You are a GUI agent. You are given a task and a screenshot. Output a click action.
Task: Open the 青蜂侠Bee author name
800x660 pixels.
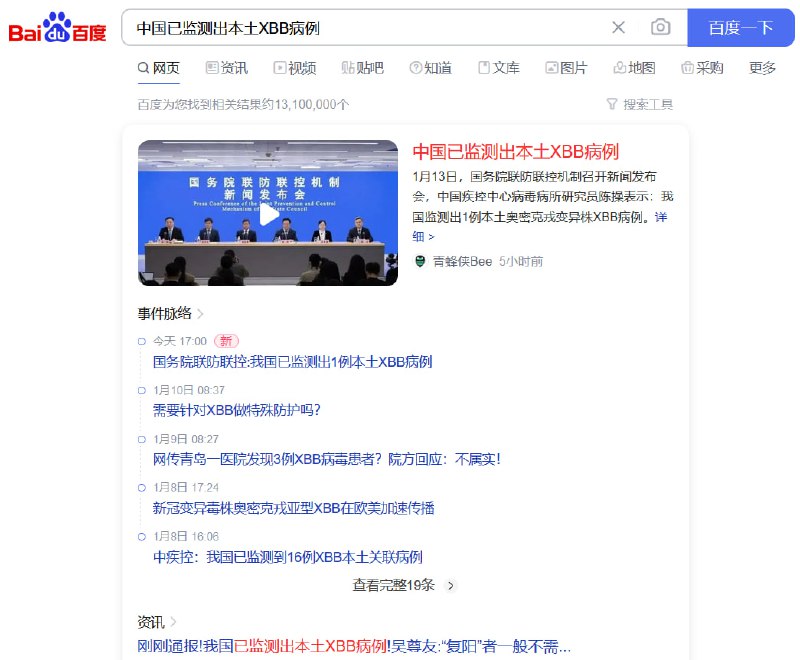[462, 262]
